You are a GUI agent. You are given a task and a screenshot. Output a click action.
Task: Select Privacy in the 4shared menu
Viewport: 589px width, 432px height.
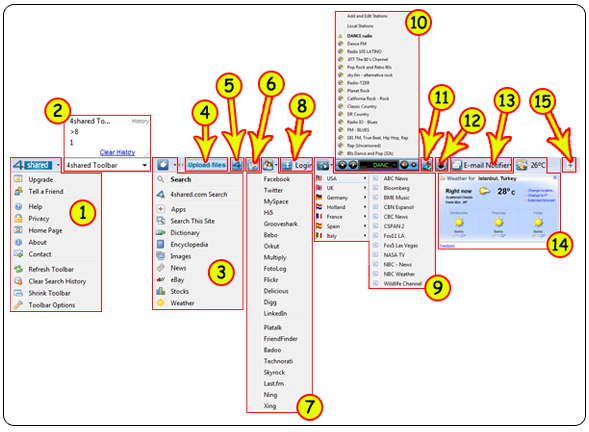[x=38, y=219]
